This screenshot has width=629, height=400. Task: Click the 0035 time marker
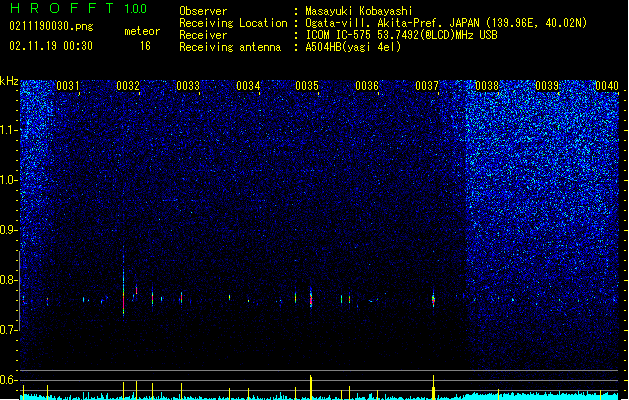(x=307, y=86)
